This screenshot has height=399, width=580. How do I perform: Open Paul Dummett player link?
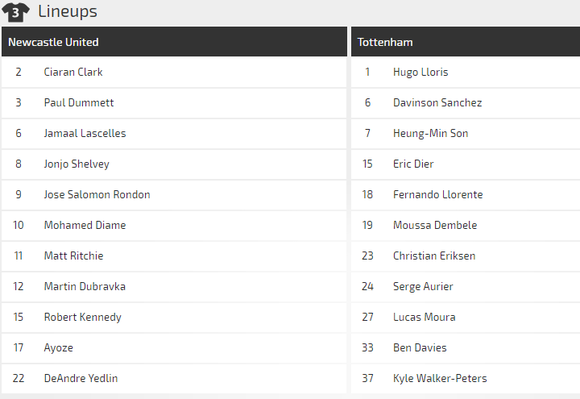click(x=79, y=102)
